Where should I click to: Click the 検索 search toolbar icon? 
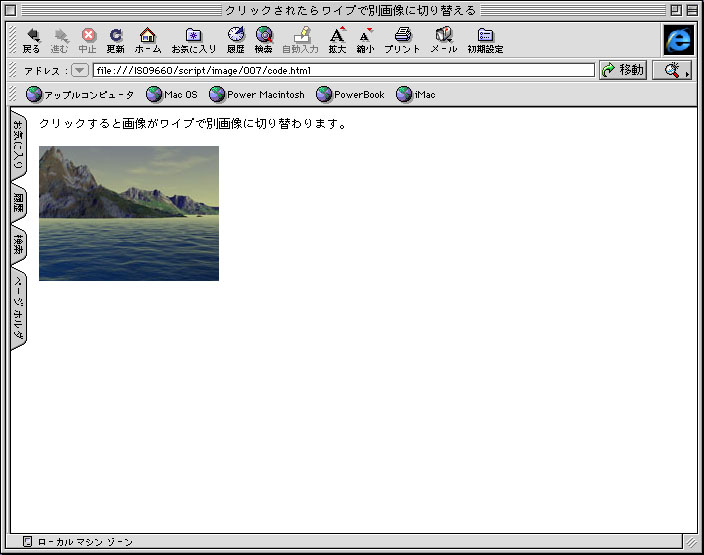coord(264,40)
